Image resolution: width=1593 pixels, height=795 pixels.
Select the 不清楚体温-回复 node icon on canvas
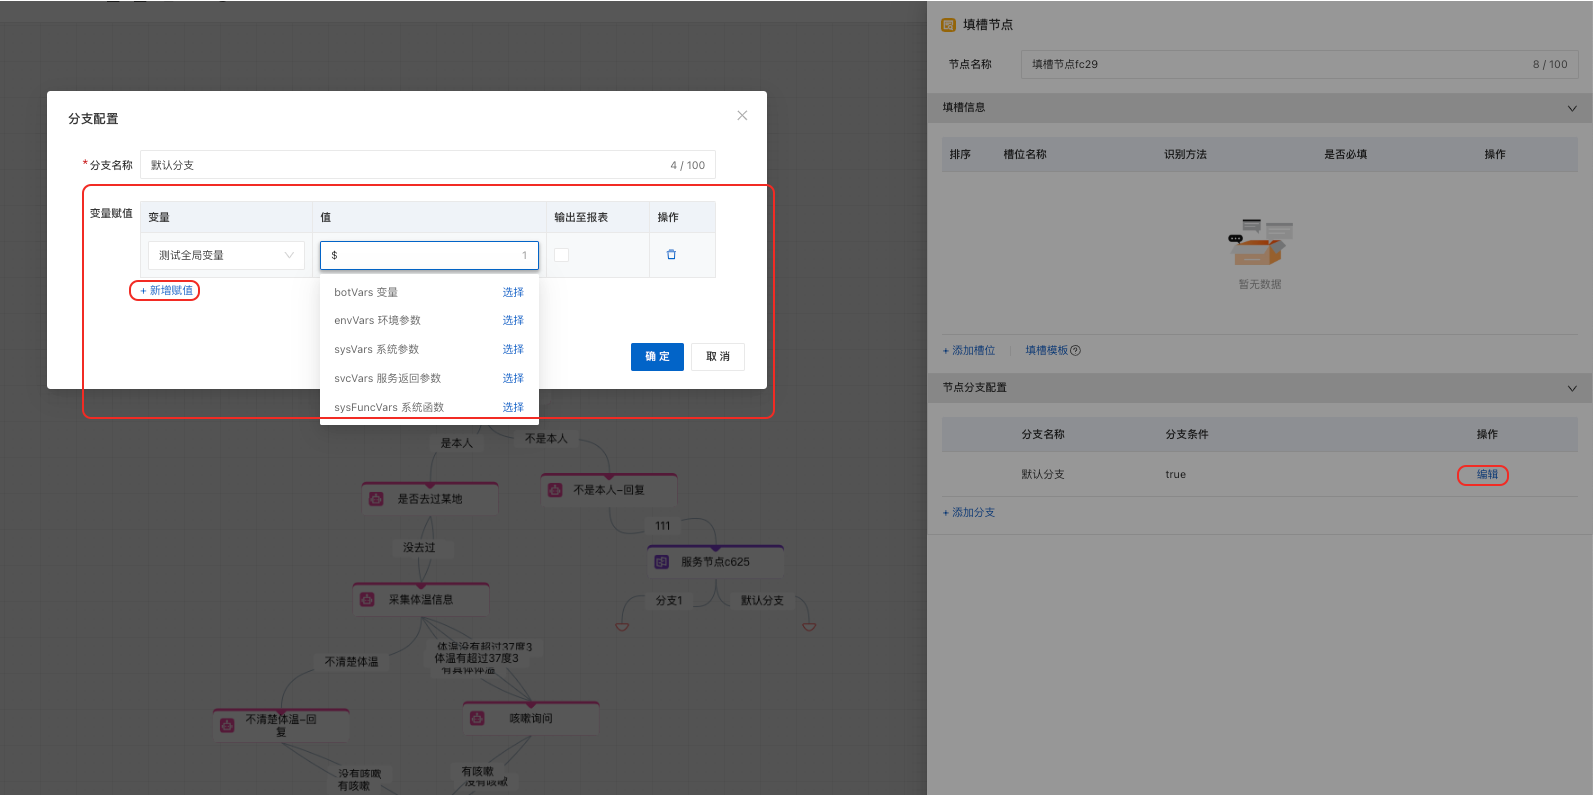pyautogui.click(x=227, y=725)
